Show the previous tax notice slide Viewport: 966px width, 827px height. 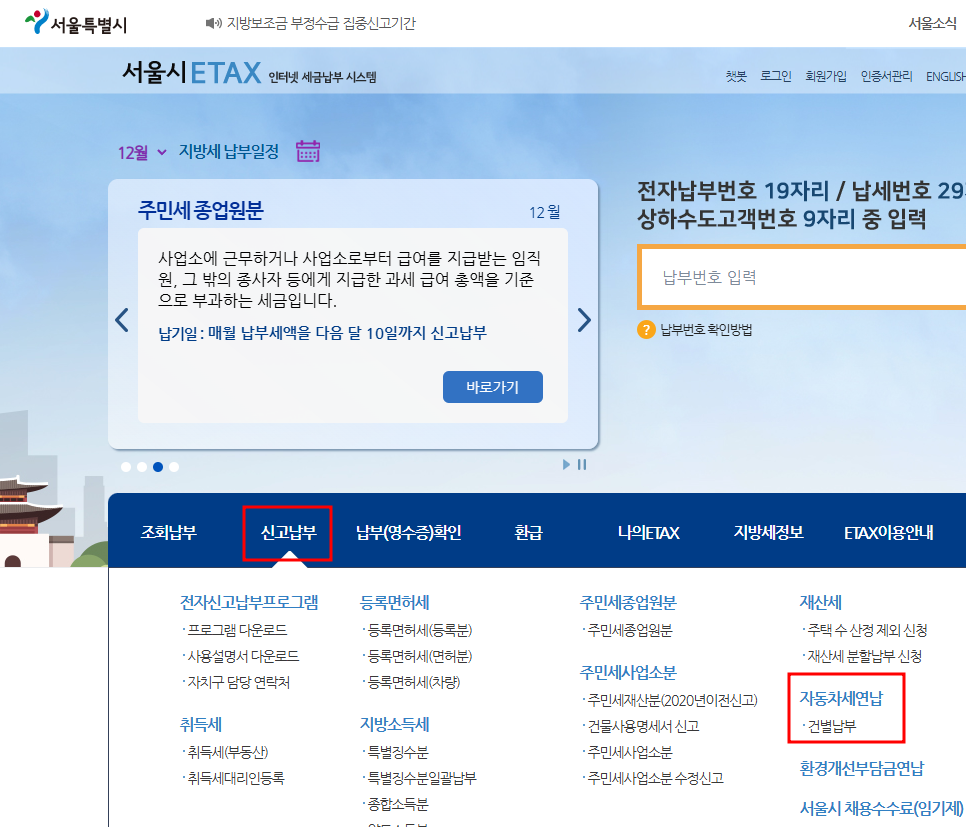pos(122,320)
